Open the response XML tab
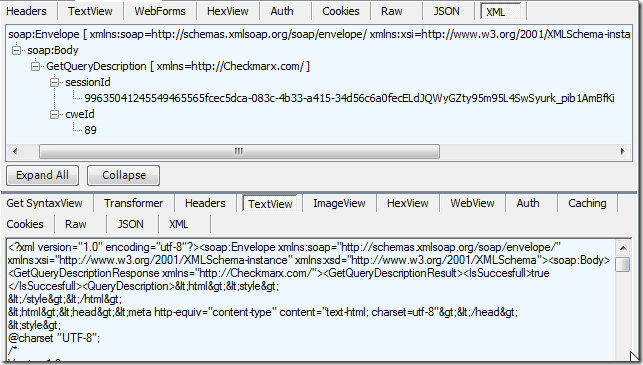Screen dimensions: 643x365 (179, 224)
